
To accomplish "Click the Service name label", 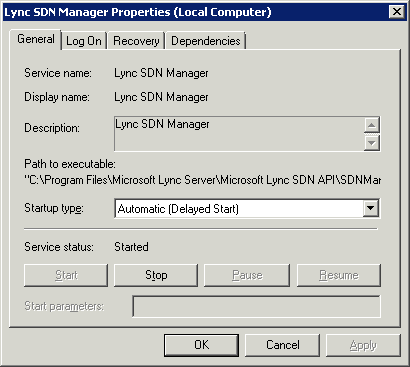I will [x=58, y=73].
